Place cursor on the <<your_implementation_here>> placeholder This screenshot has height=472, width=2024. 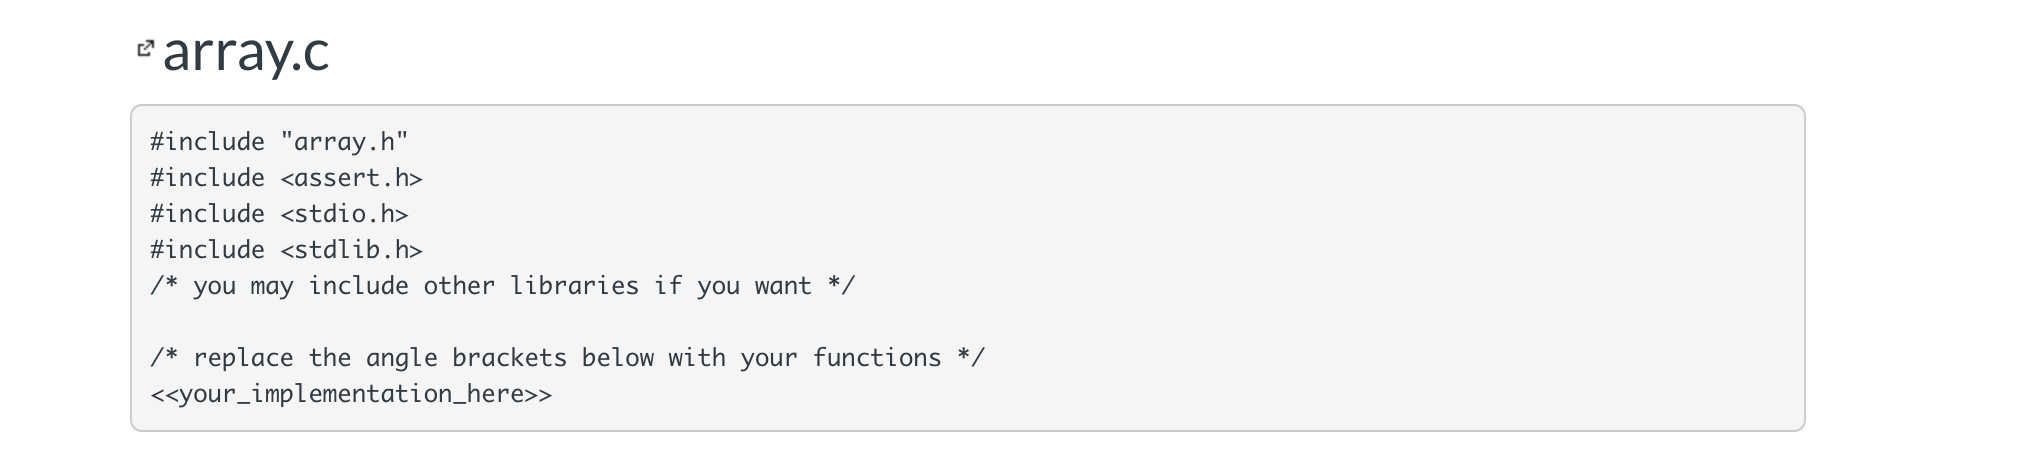351,394
